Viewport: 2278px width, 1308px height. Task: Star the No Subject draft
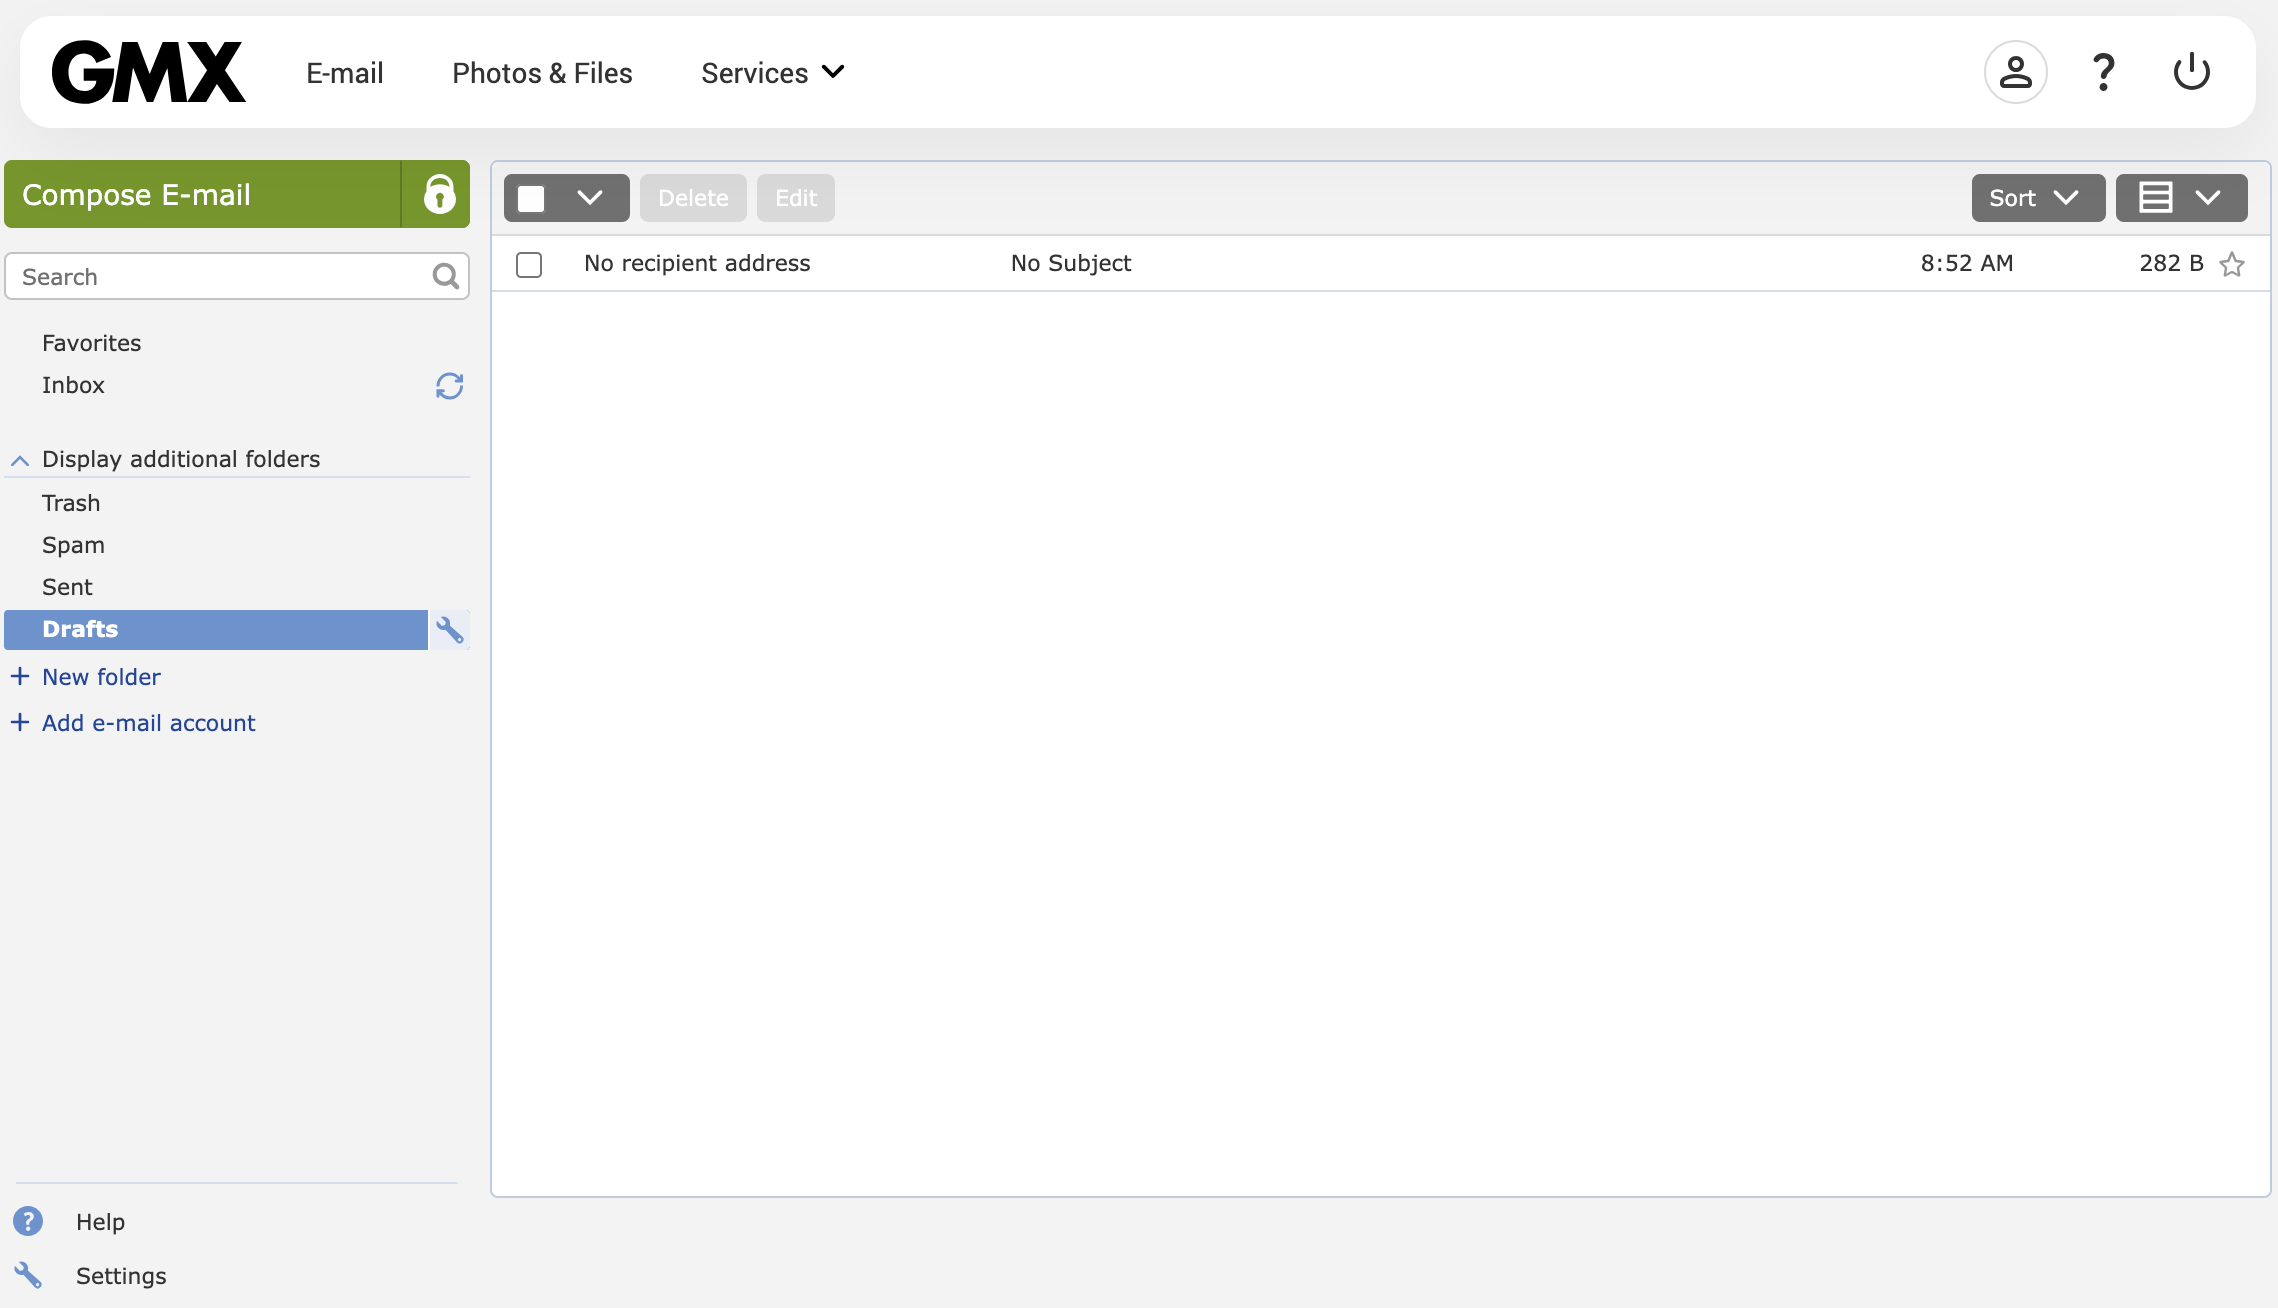2231,265
